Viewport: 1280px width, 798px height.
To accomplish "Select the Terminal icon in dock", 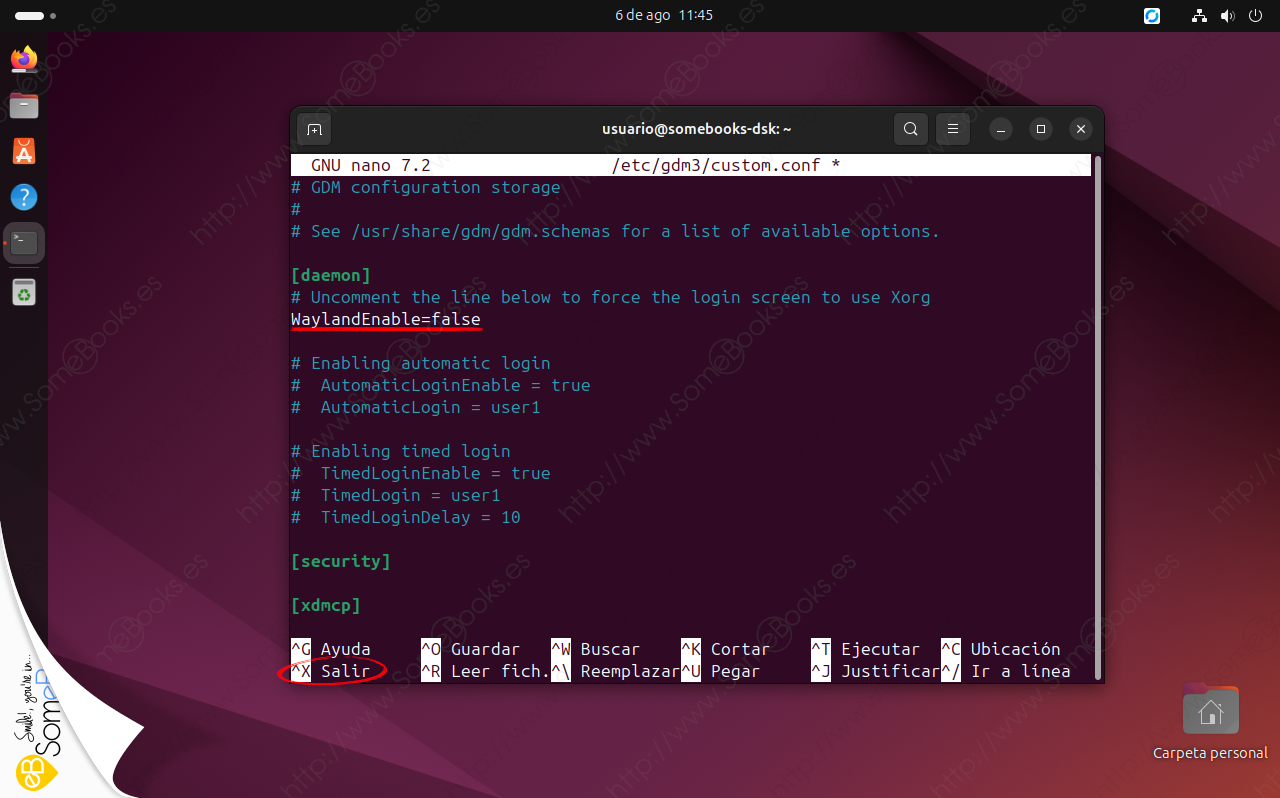I will tap(24, 243).
